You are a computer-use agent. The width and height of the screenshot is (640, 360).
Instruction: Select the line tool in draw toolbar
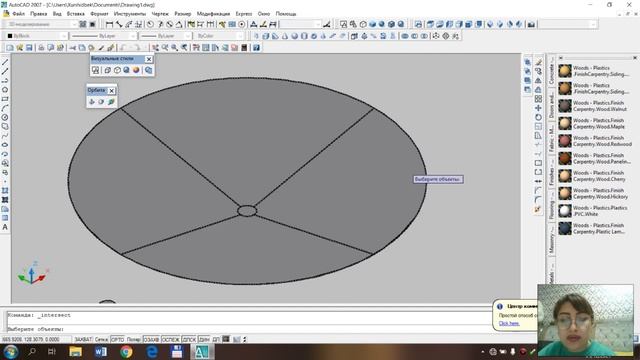[x=5, y=62]
